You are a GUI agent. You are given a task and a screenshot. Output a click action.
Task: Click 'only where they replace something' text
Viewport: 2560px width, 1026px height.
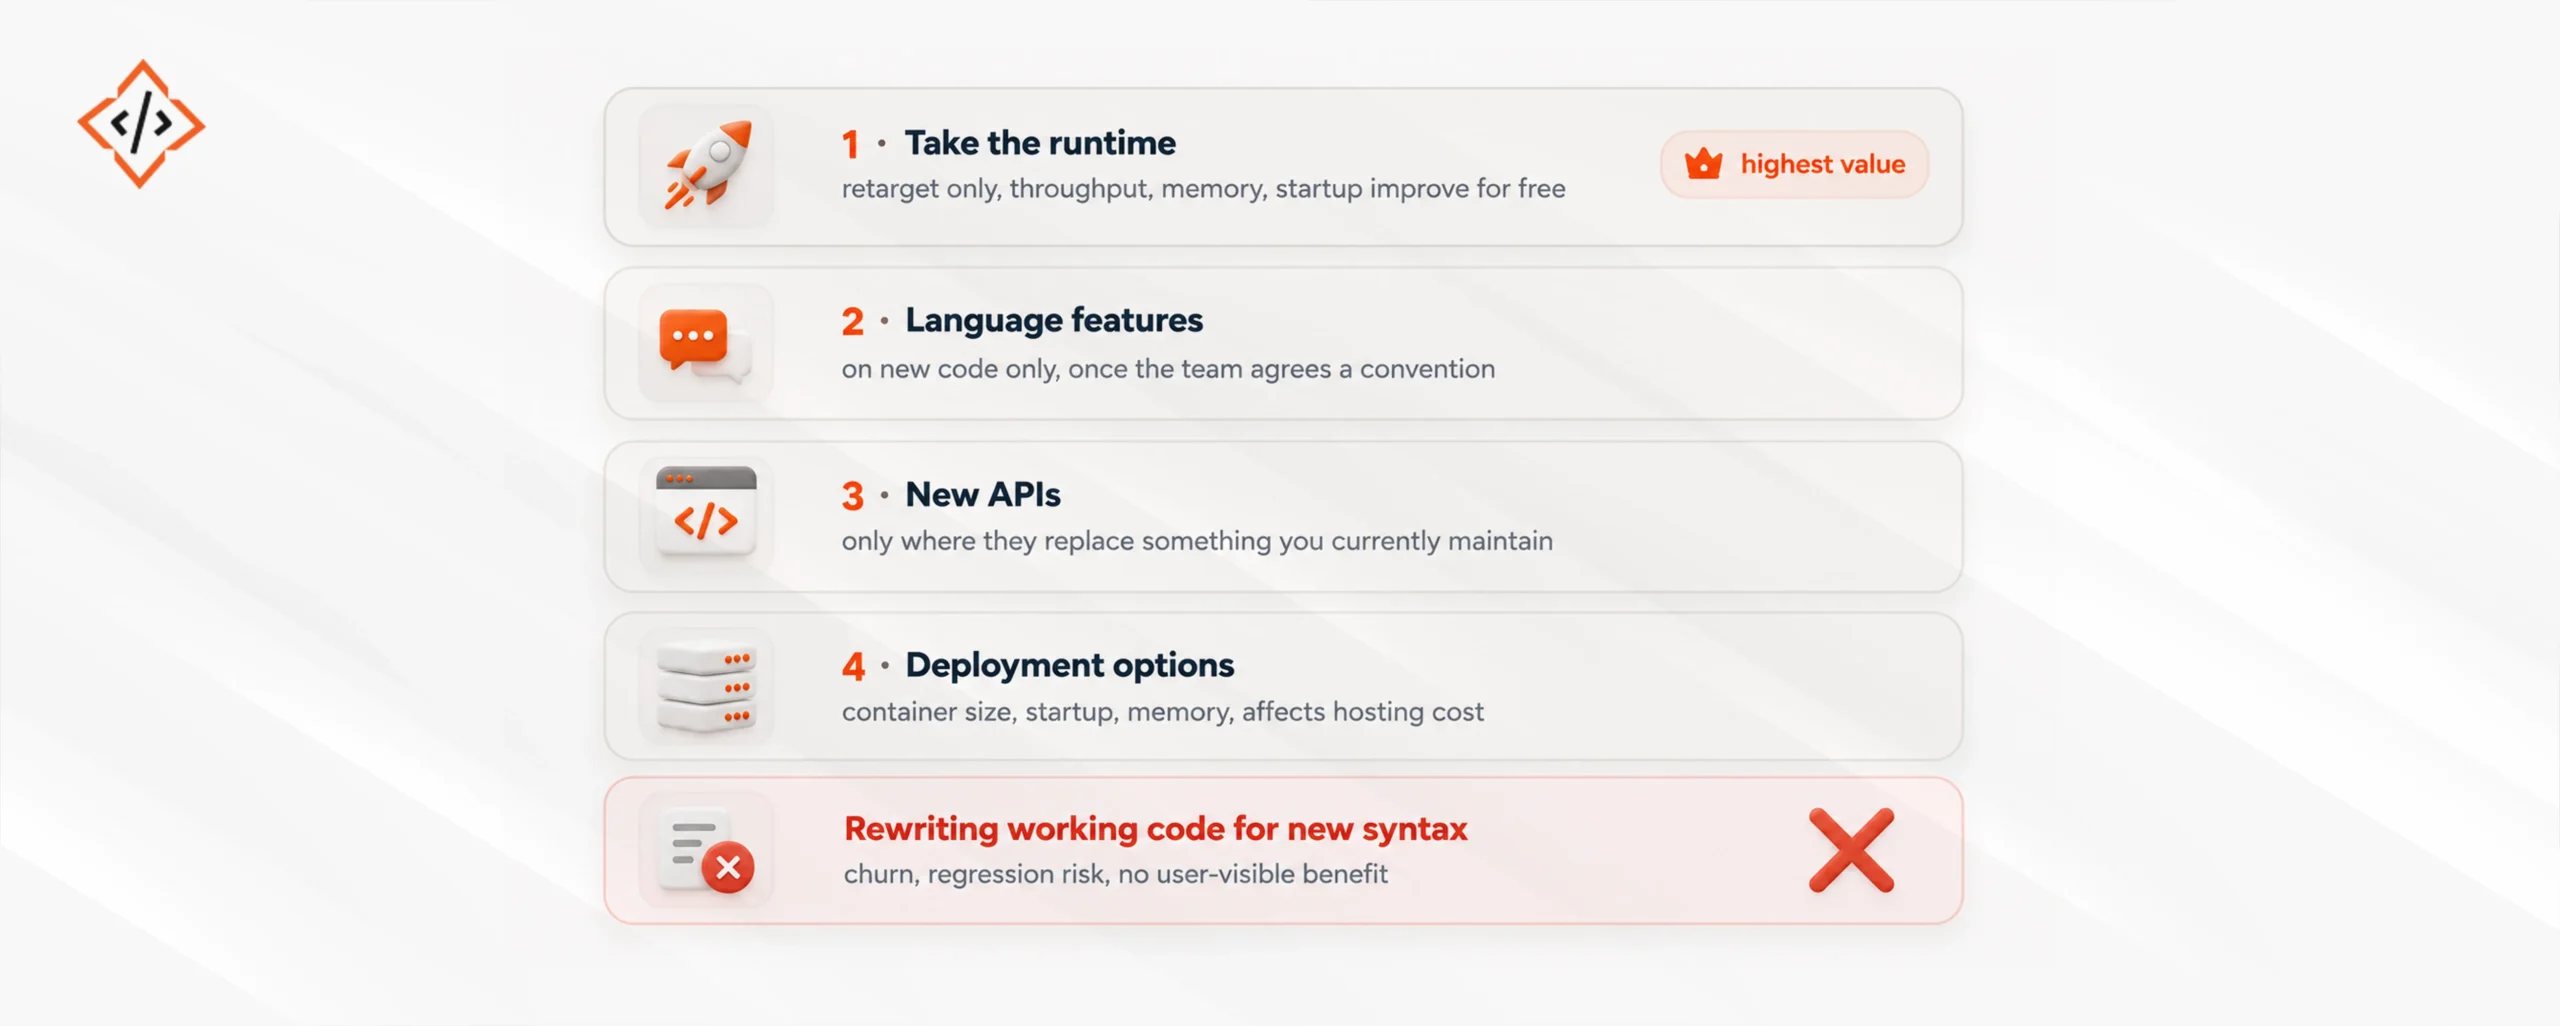coord(1197,541)
